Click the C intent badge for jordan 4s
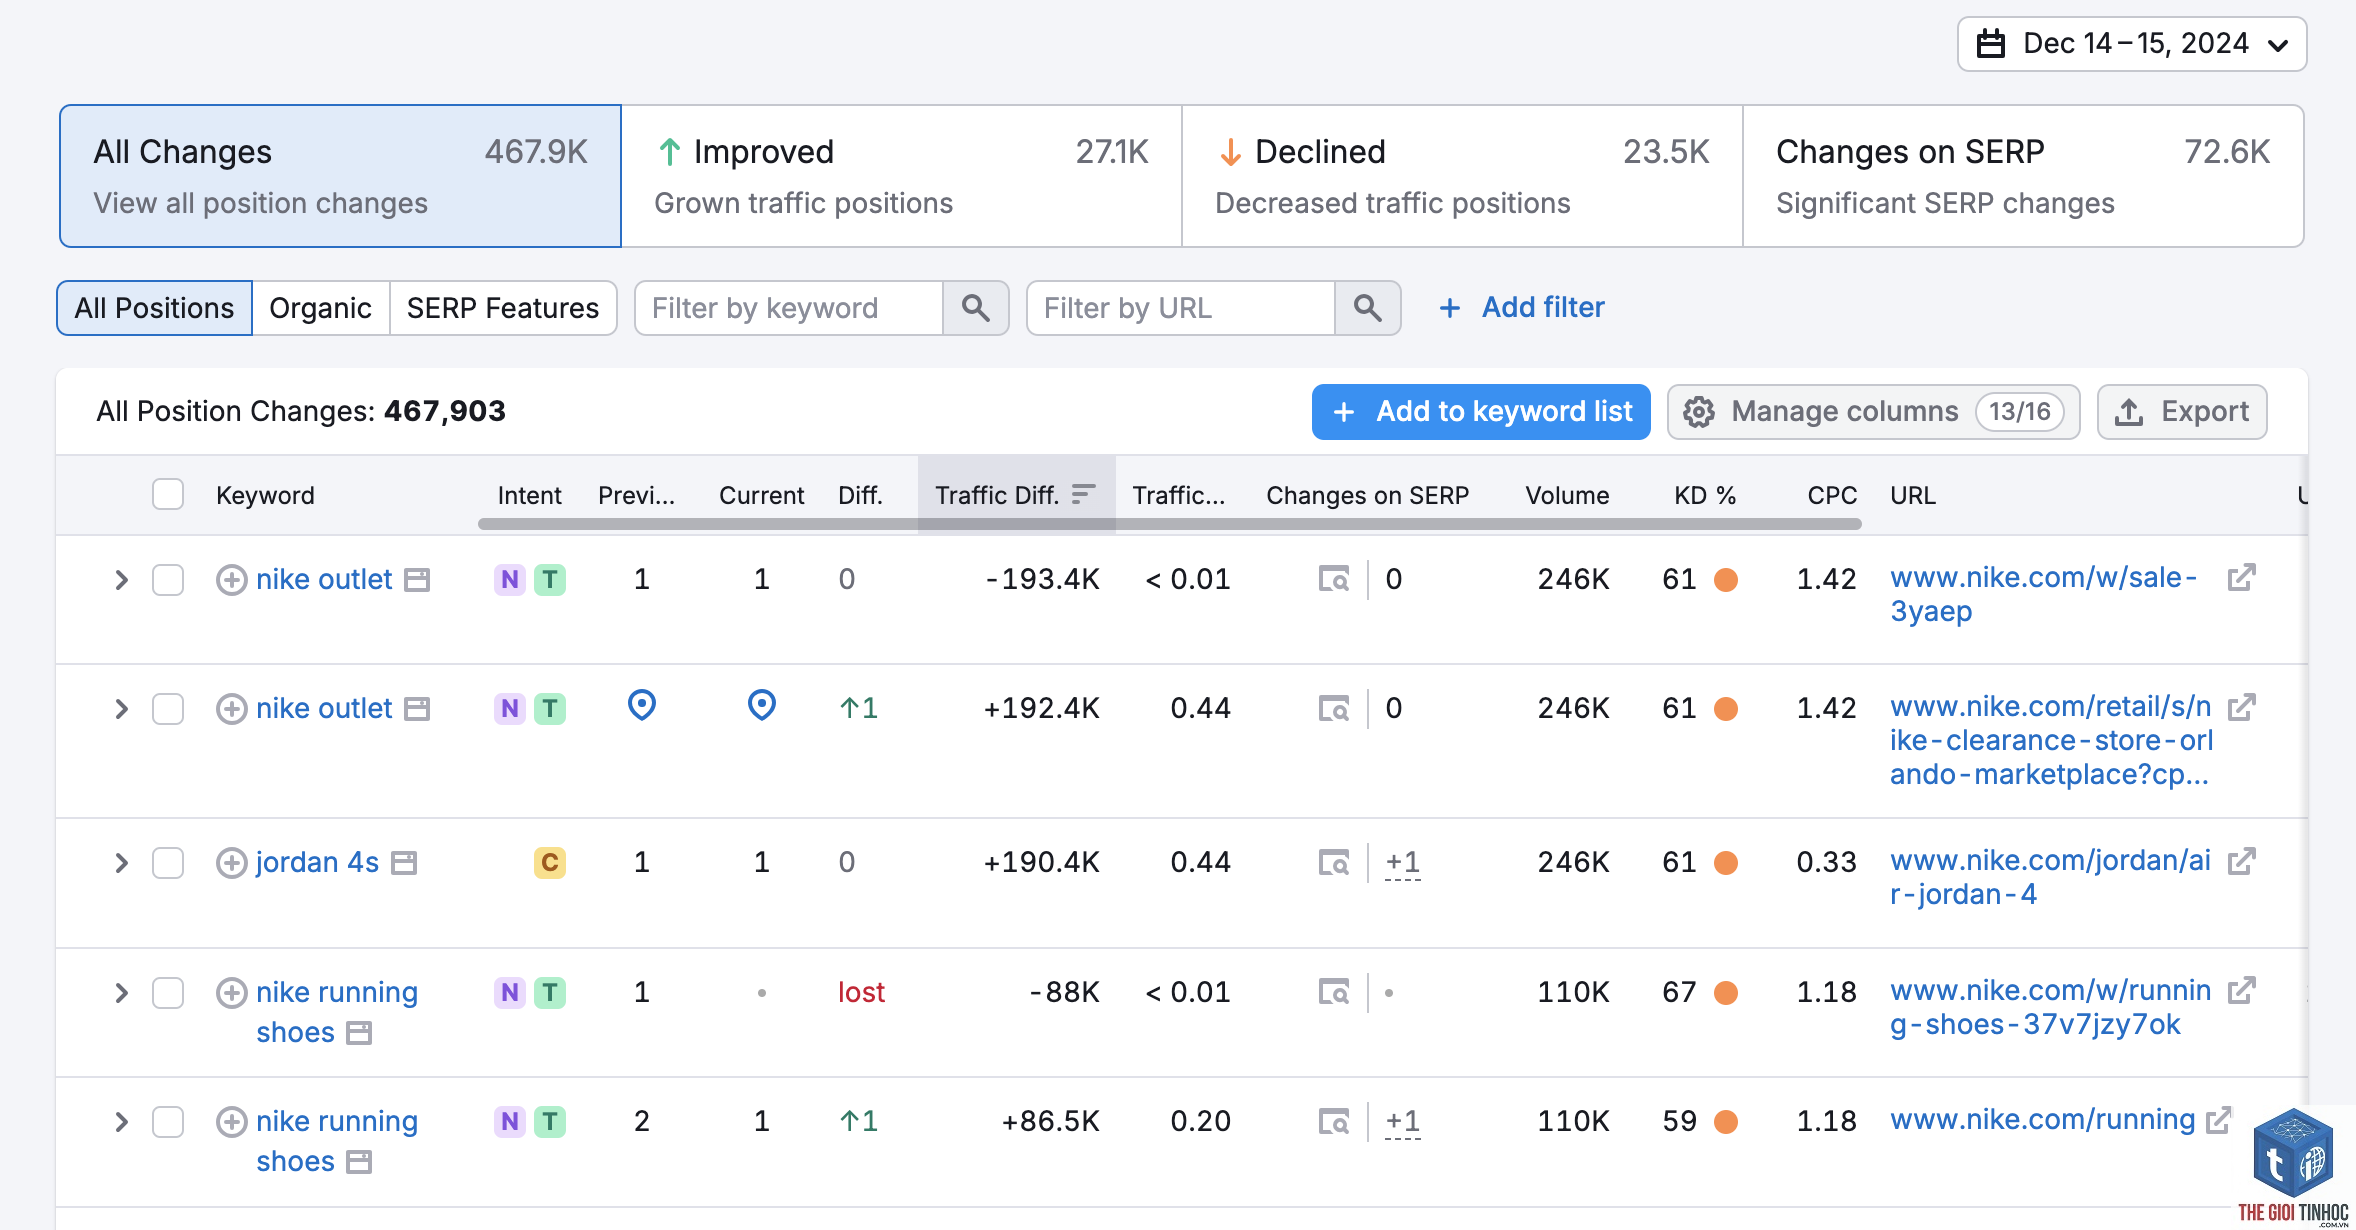2356x1230 pixels. pyautogui.click(x=550, y=863)
